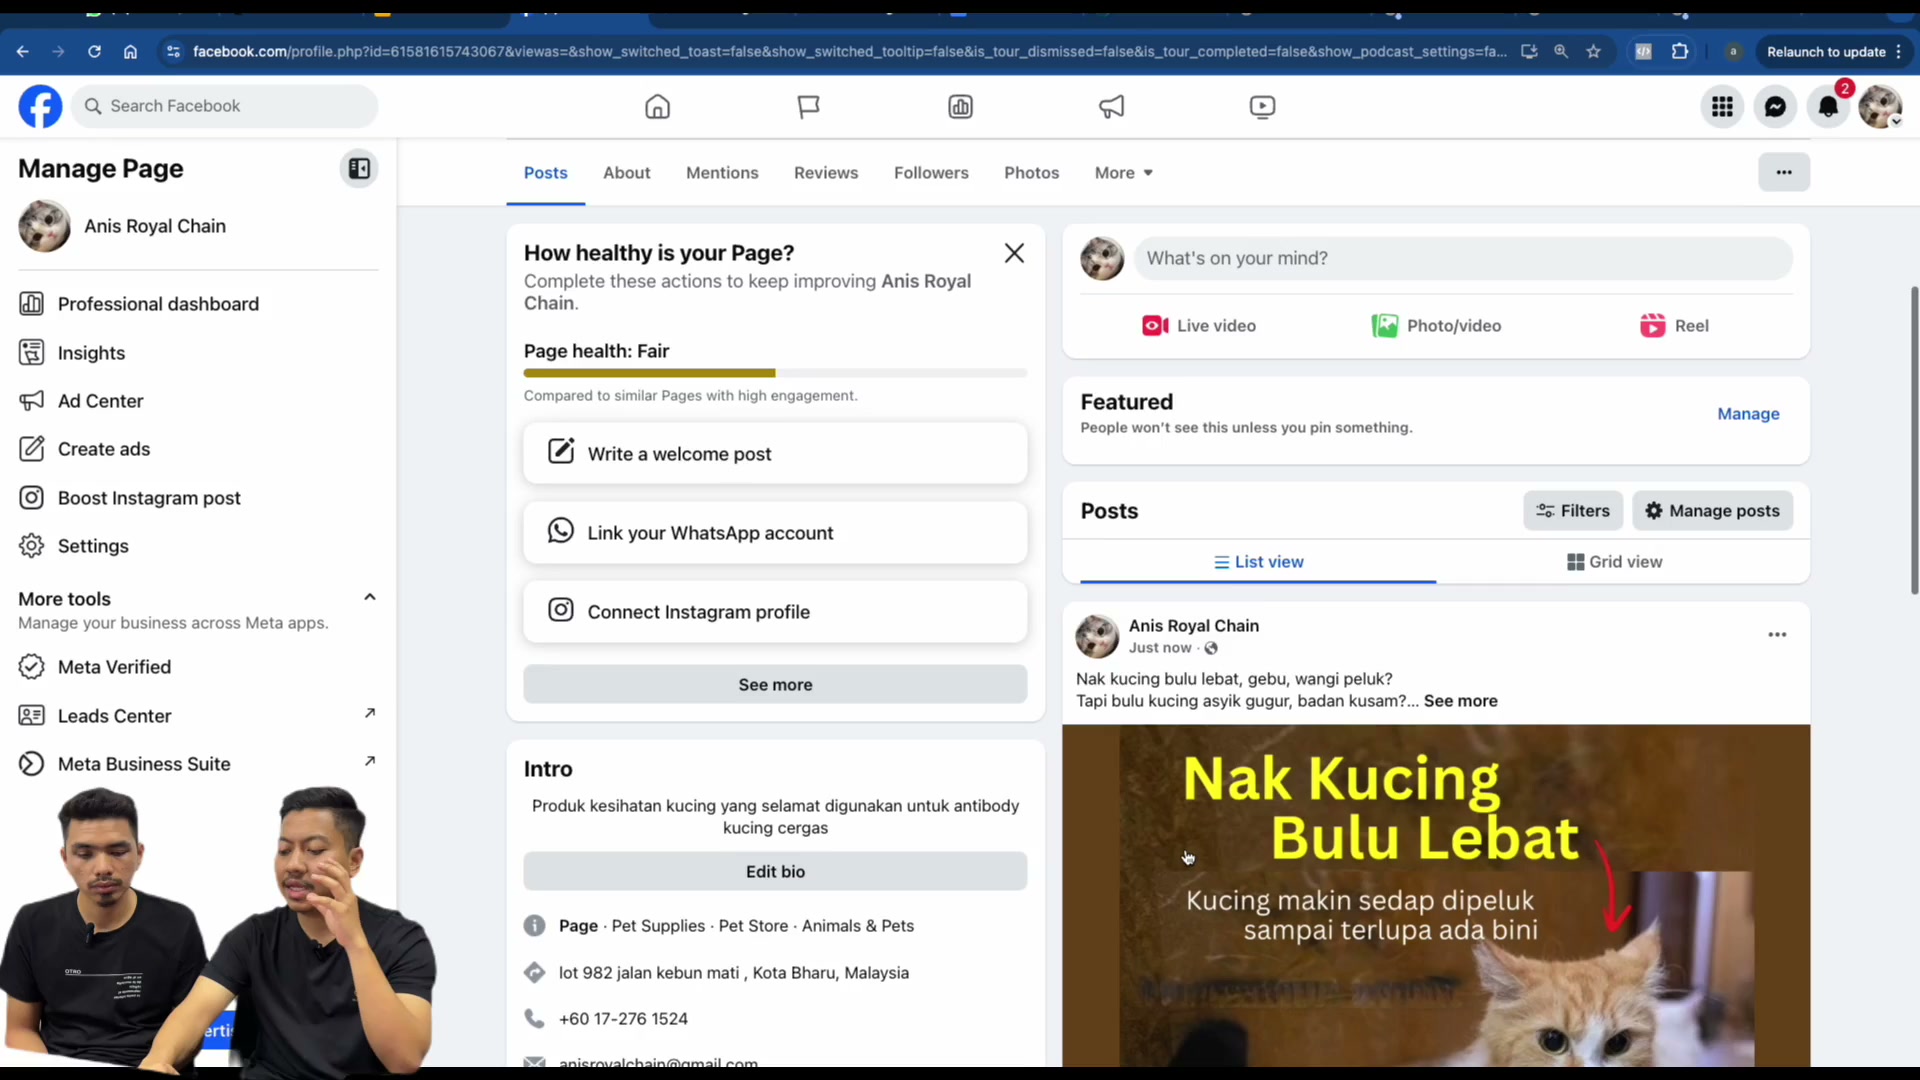Go to Home feed icon
This screenshot has height=1080, width=1920.
coord(657,107)
